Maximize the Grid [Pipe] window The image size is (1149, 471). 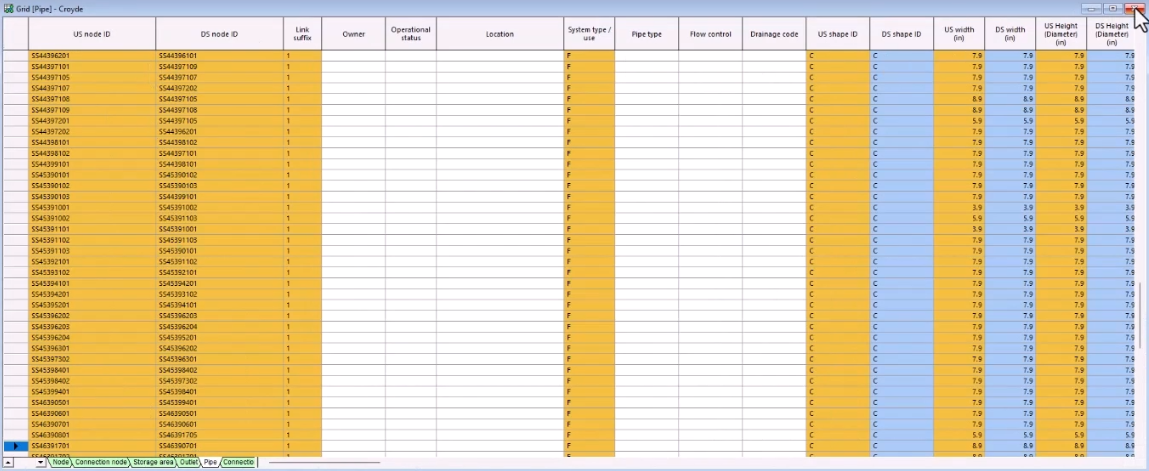(x=1111, y=8)
